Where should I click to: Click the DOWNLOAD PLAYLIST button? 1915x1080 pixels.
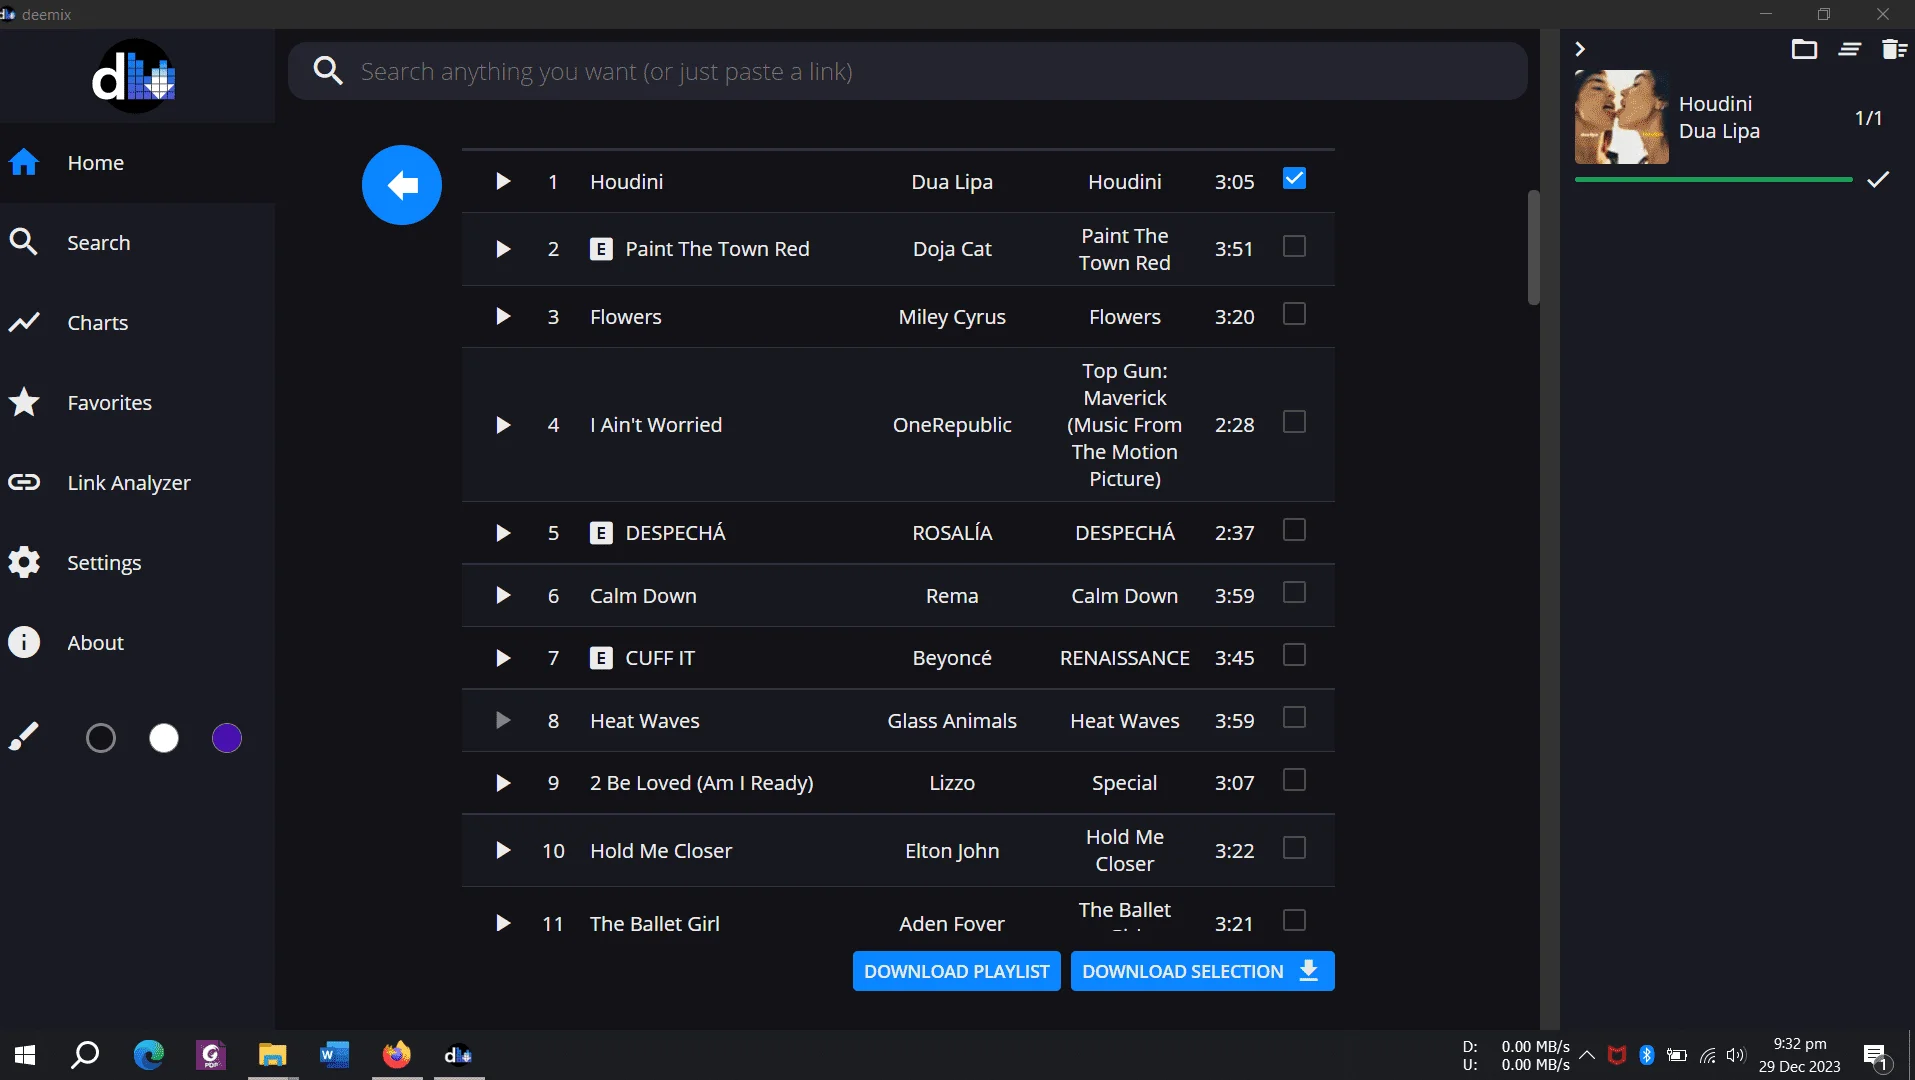click(x=956, y=971)
